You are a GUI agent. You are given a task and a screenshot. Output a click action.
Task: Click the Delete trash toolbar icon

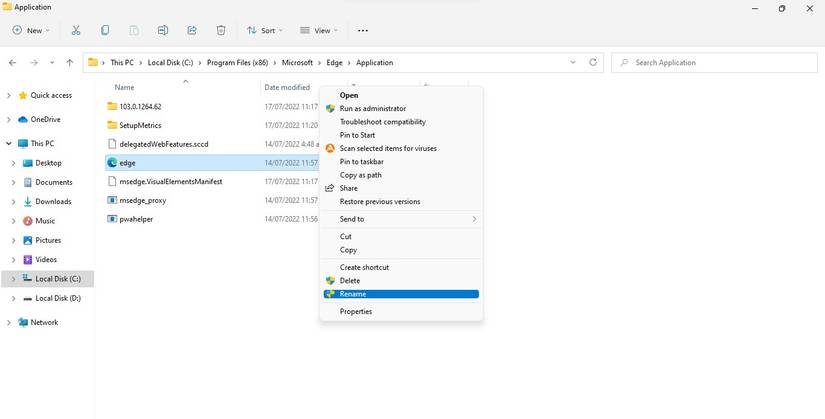[x=221, y=31]
